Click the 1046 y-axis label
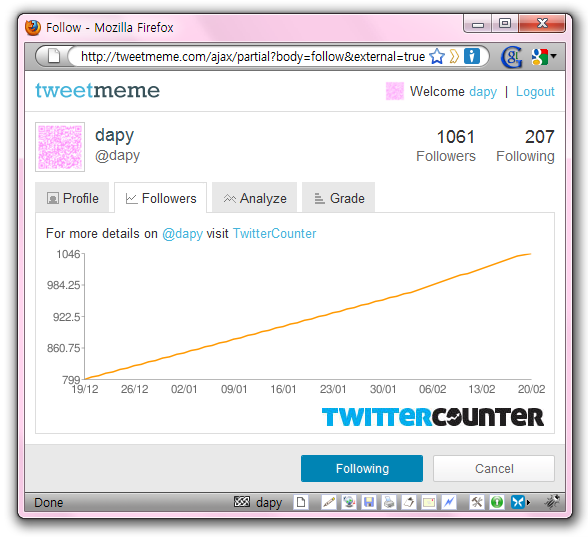The image size is (588, 537). [x=68, y=254]
